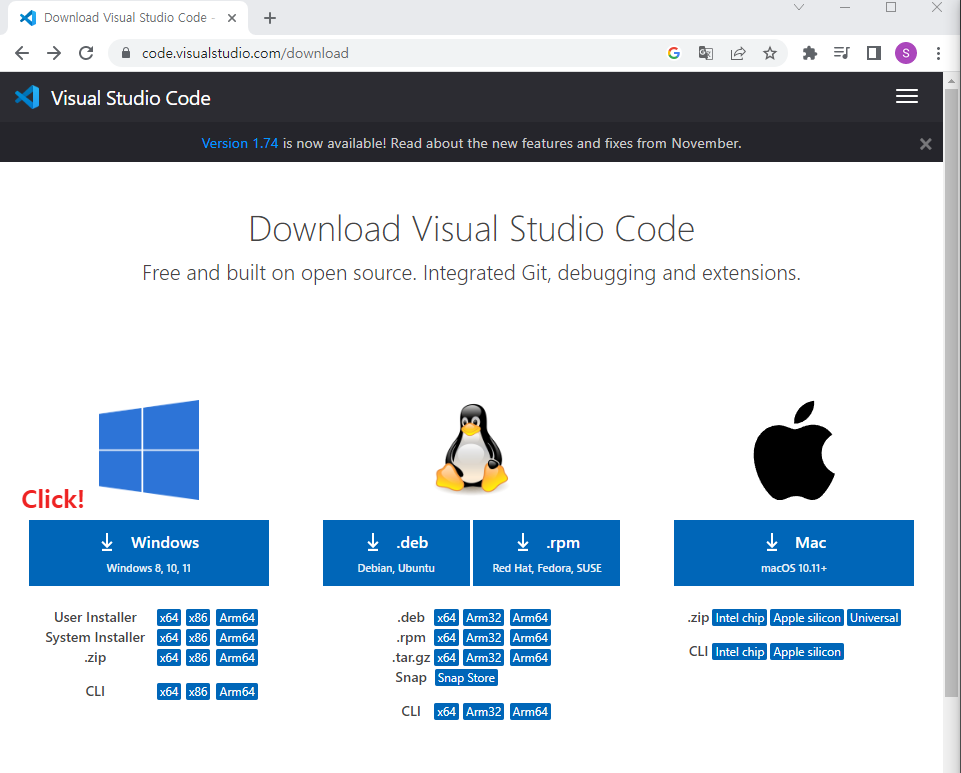Click the share page icon

pos(738,53)
